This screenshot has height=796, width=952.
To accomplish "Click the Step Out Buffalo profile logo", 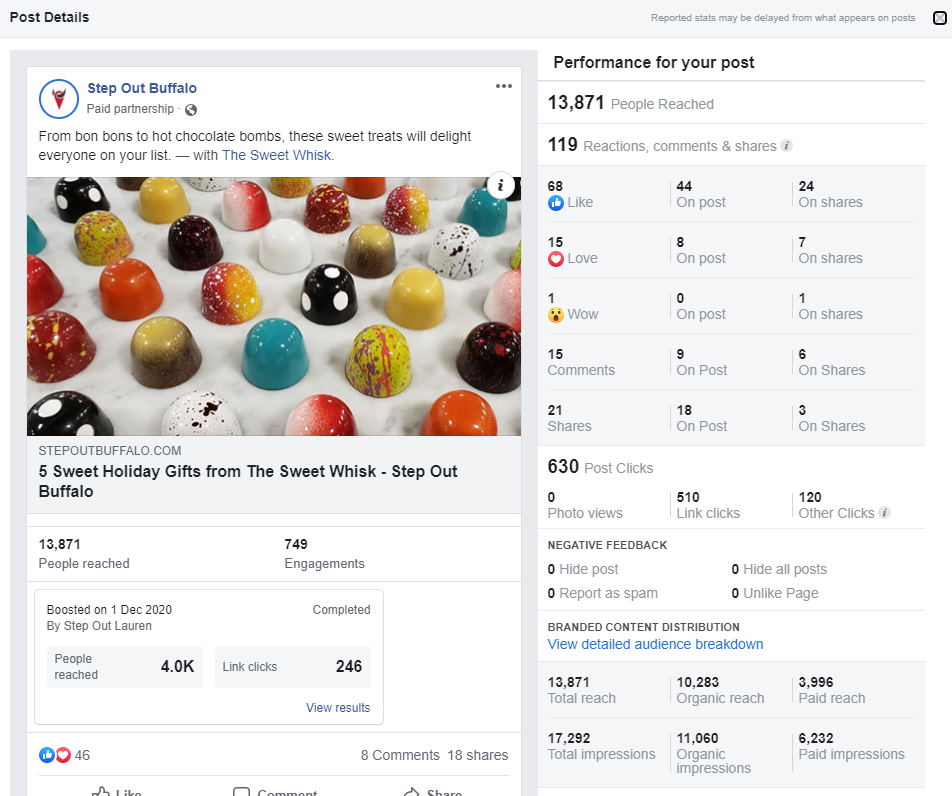I will [59, 98].
